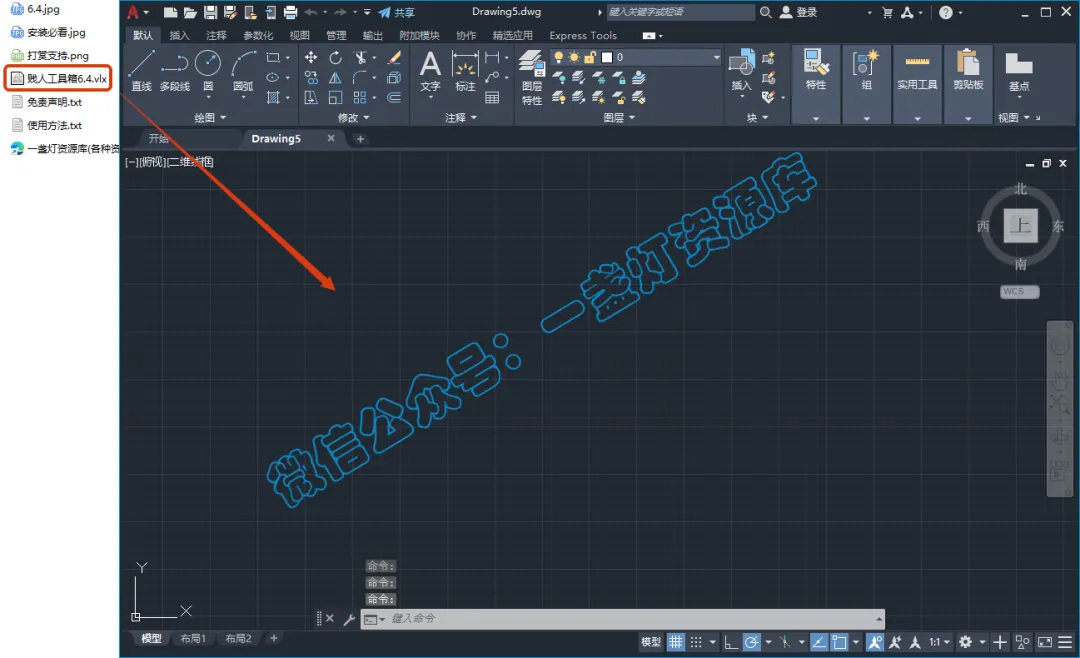Image resolution: width=1080 pixels, height=658 pixels.
Task: Toggle clean screen icon in status bar
Action: coord(1045,642)
